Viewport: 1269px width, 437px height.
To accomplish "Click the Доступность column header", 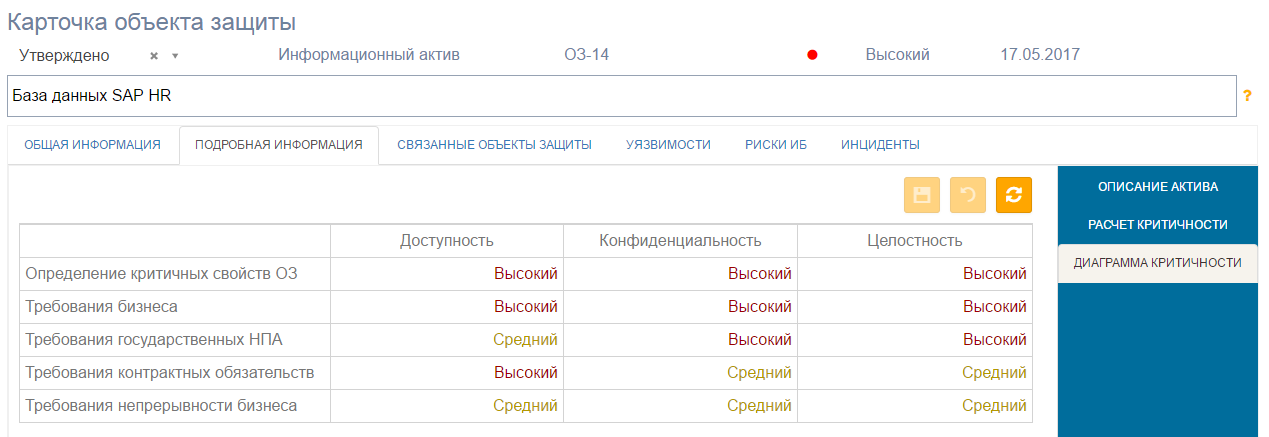I will (x=446, y=240).
